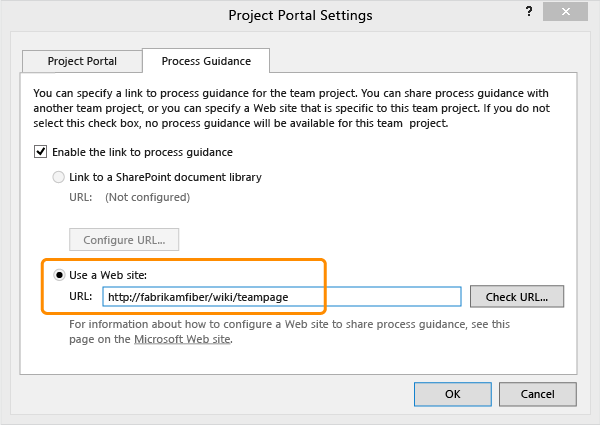Toggle Enable the link to process guidance
This screenshot has width=600, height=425.
(41, 152)
